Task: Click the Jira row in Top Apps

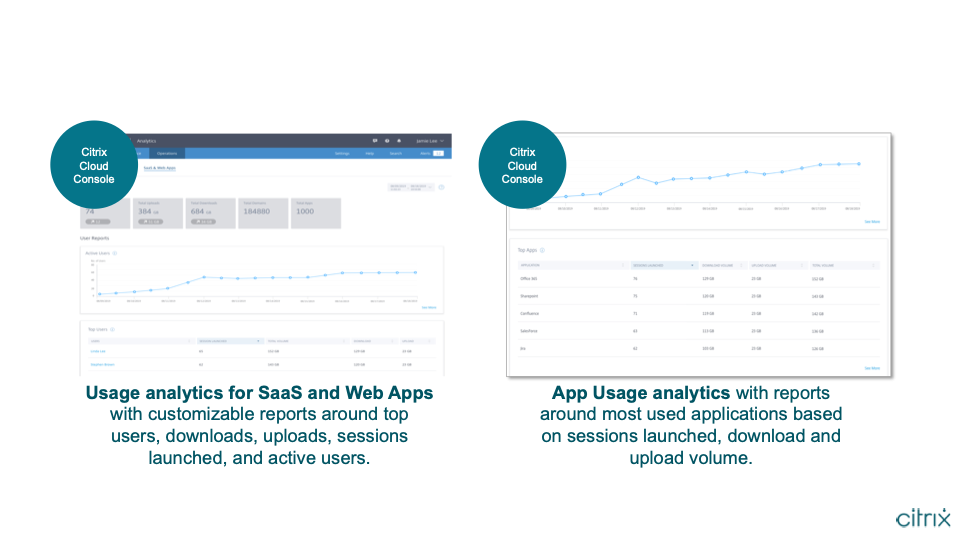Action: pyautogui.click(x=698, y=349)
